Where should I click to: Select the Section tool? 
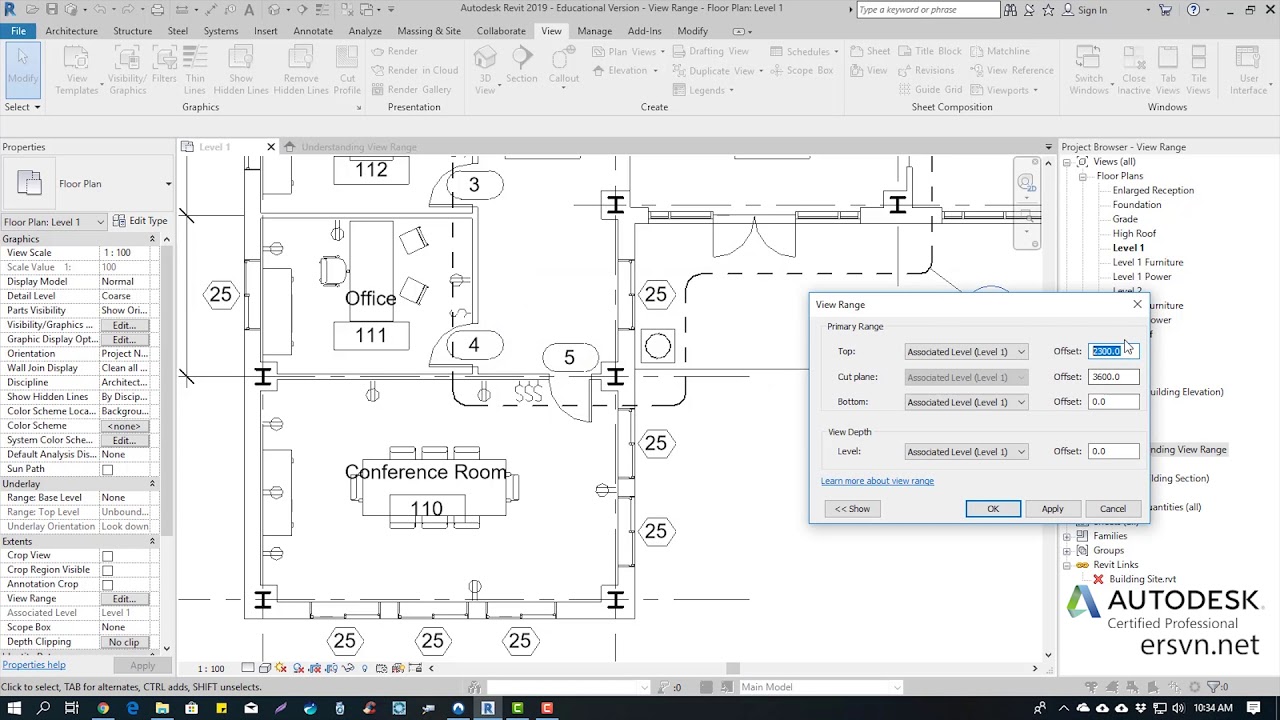[x=521, y=66]
